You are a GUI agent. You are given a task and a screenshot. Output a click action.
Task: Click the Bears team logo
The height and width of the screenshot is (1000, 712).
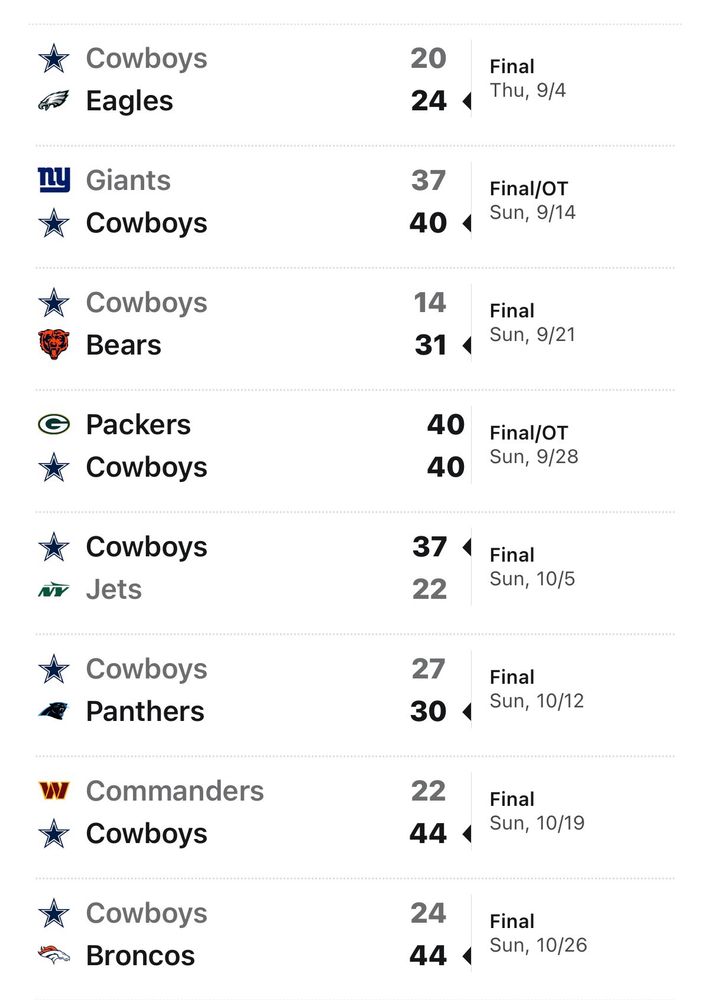pyautogui.click(x=54, y=344)
